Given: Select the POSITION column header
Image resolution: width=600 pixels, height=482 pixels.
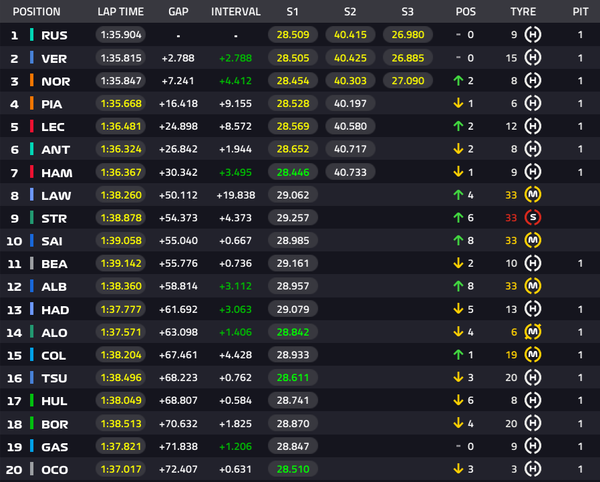Looking at the screenshot, I should pyautogui.click(x=37, y=12).
